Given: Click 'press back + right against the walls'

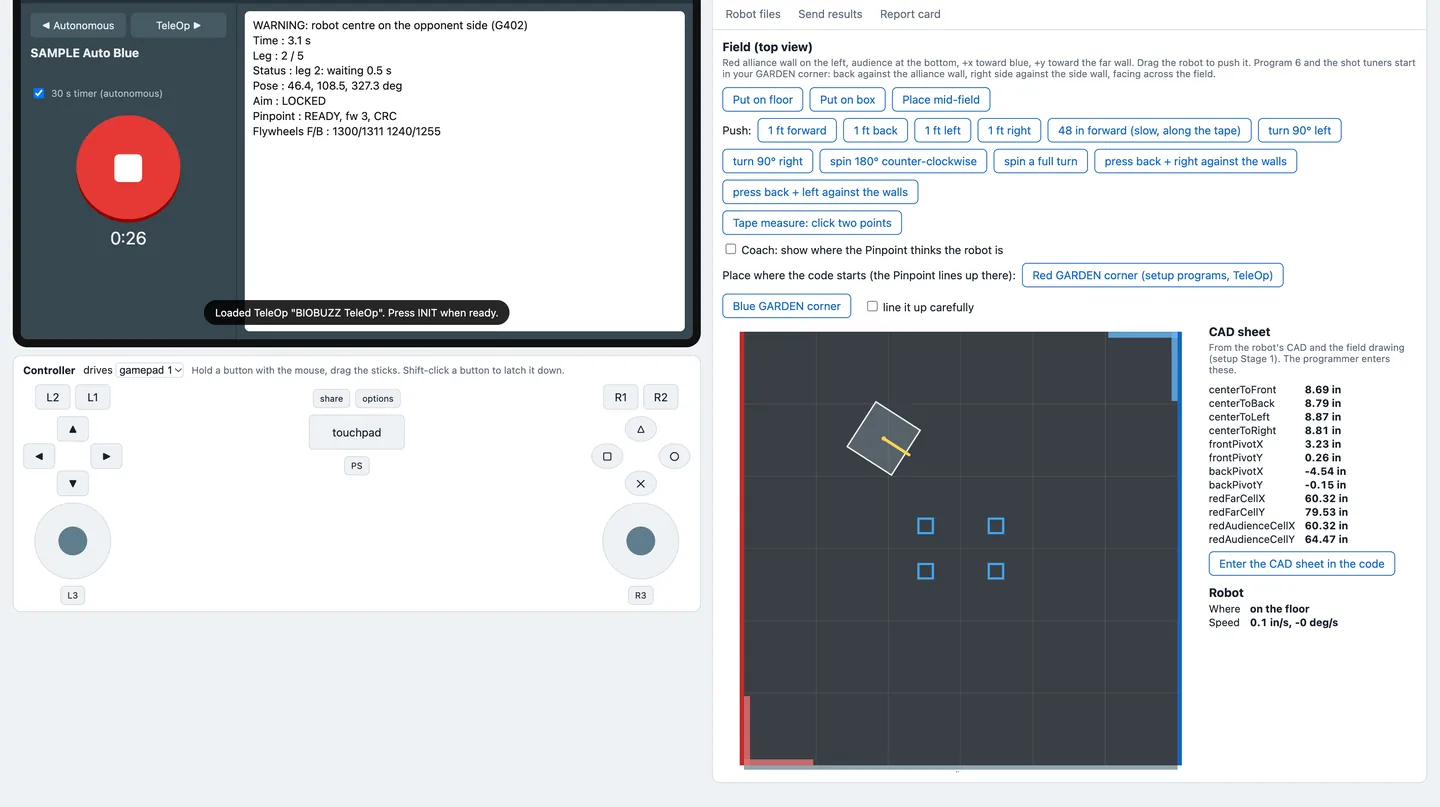Looking at the screenshot, I should pos(1196,161).
